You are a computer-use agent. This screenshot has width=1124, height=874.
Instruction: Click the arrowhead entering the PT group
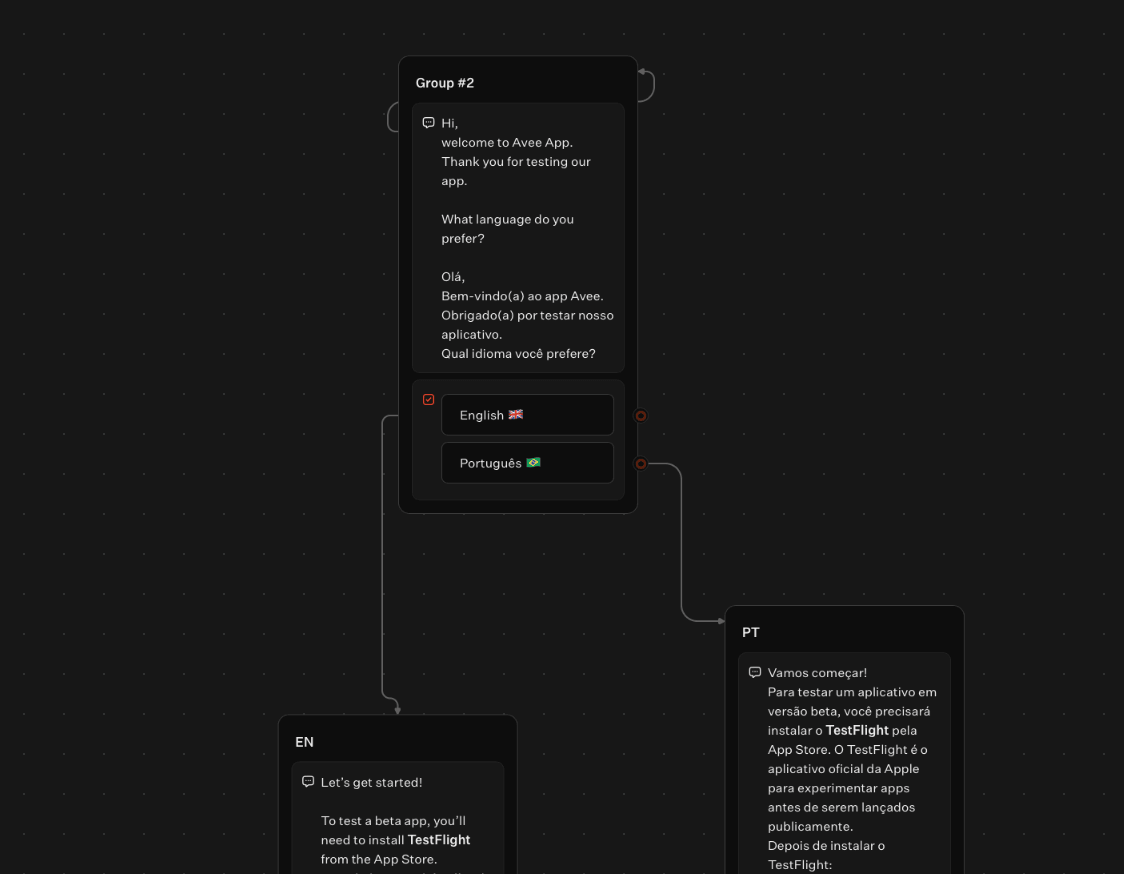coord(721,621)
